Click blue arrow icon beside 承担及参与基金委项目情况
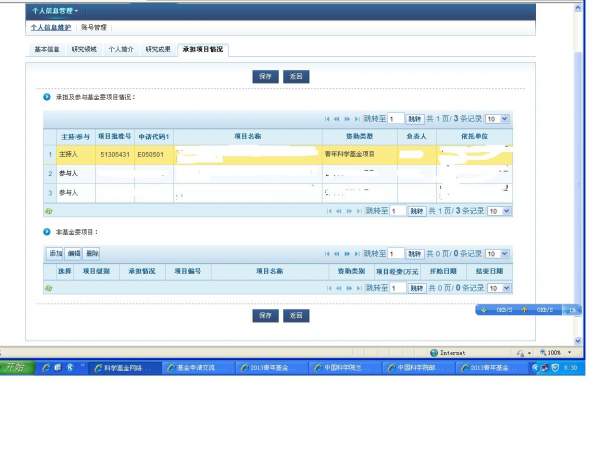The image size is (600, 450). click(47, 97)
